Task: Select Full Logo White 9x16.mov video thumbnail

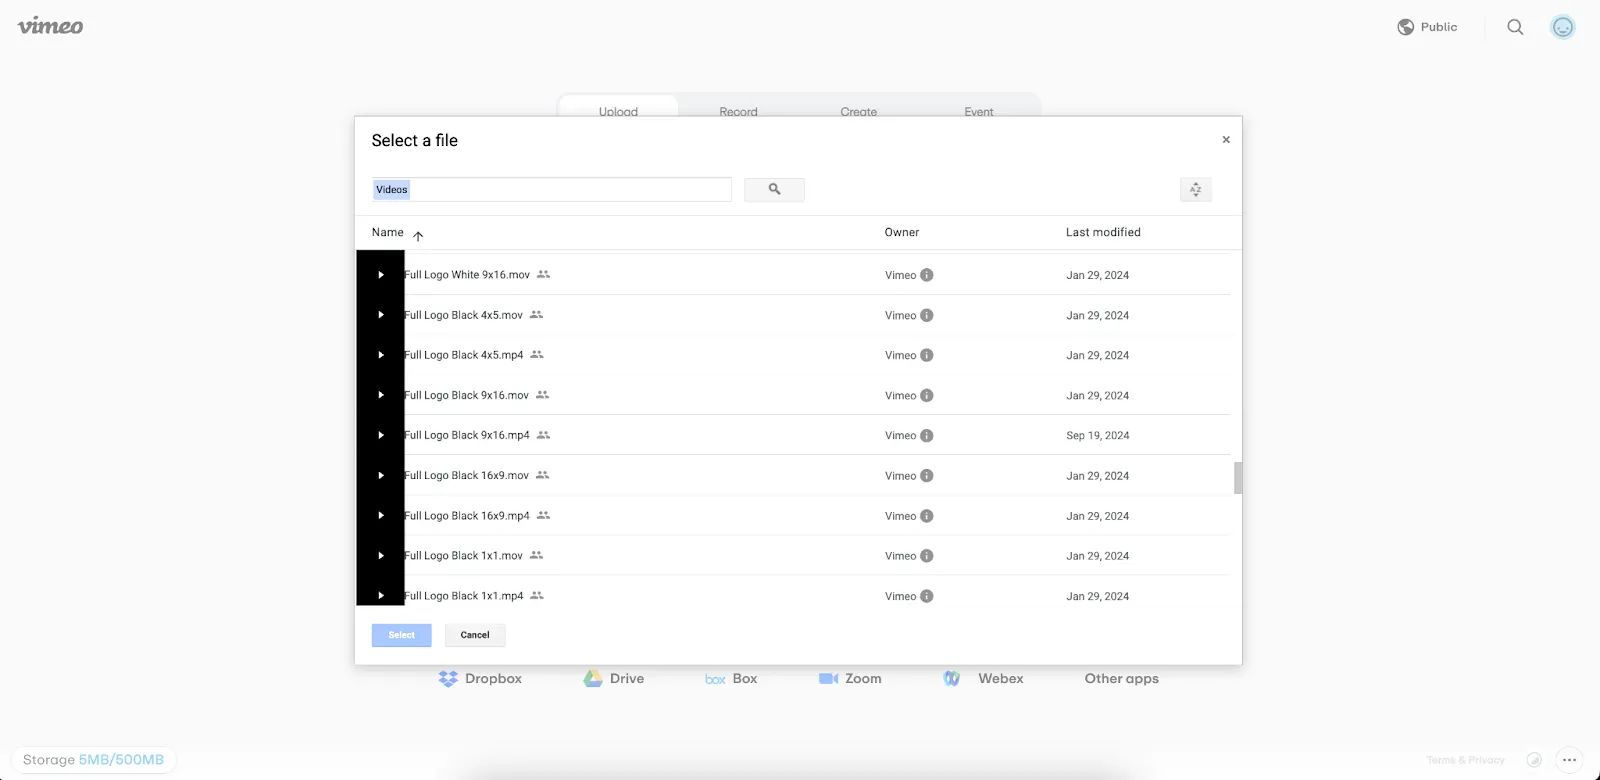Action: click(380, 275)
